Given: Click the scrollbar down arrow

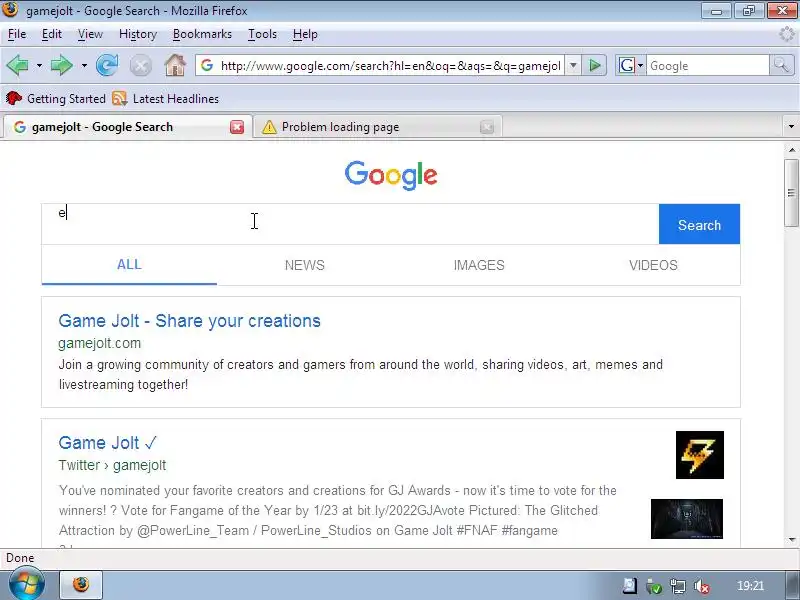Looking at the screenshot, I should pyautogui.click(x=791, y=540).
